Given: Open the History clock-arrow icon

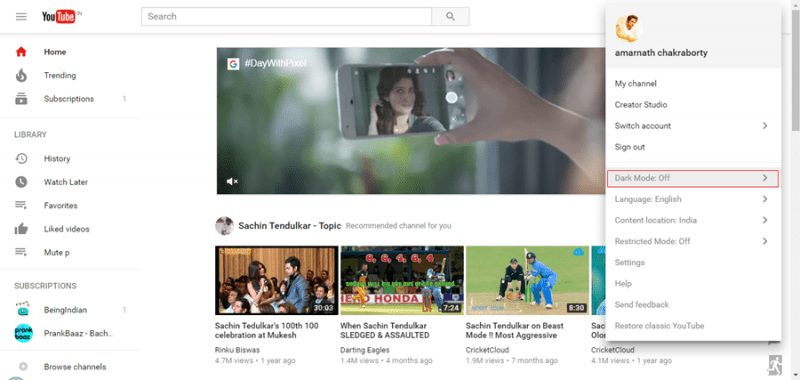Looking at the screenshot, I should [x=21, y=159].
